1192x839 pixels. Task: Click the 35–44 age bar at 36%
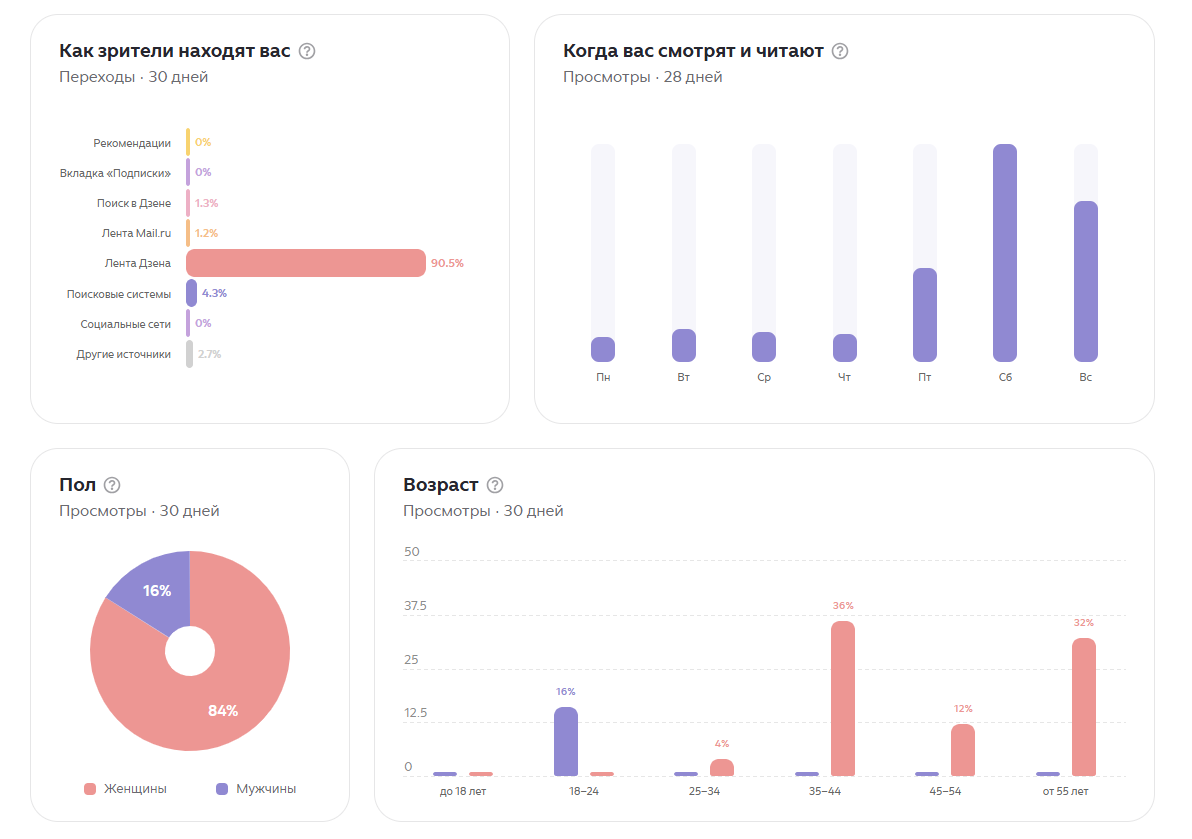coord(842,698)
